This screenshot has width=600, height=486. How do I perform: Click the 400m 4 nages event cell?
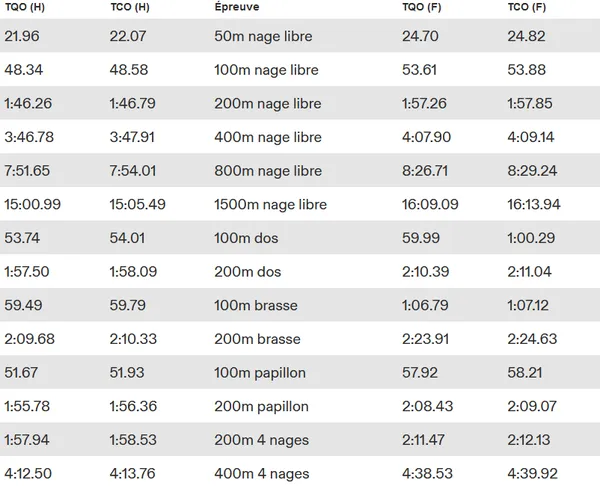pos(261,474)
